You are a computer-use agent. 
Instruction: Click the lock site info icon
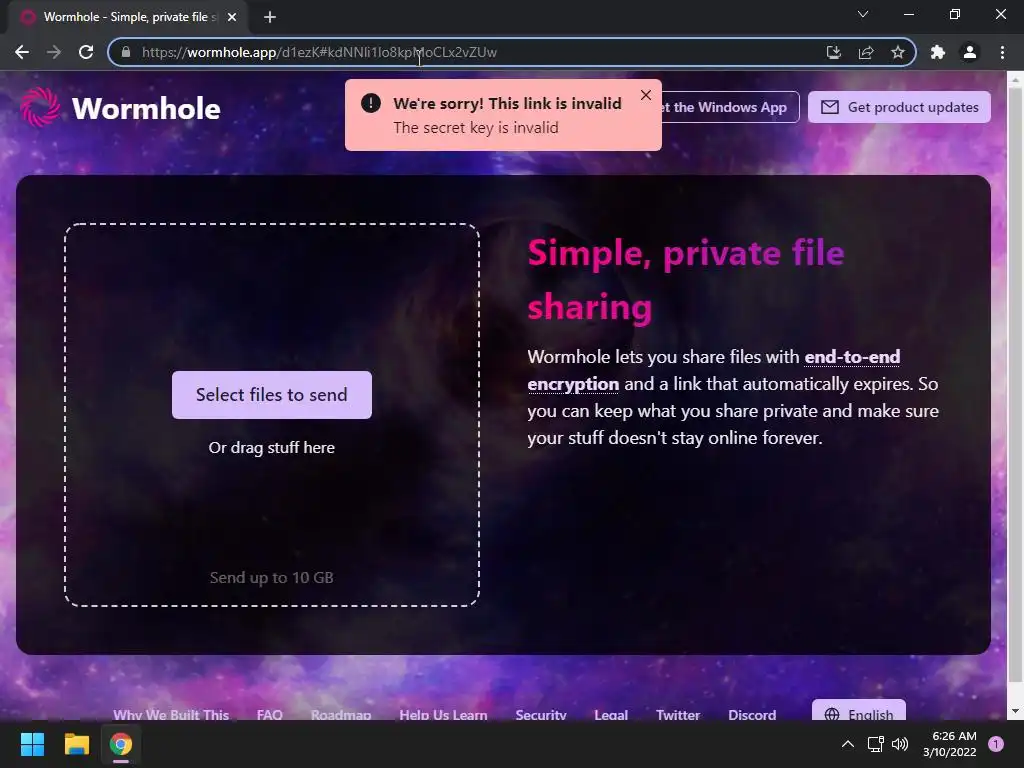[x=126, y=52]
